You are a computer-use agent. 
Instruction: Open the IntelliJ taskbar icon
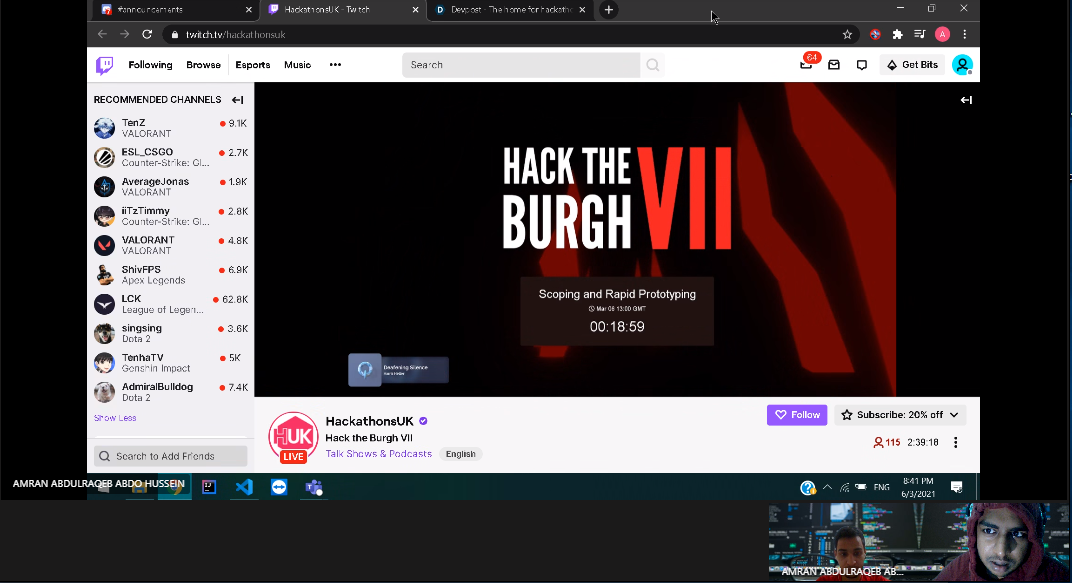point(209,487)
